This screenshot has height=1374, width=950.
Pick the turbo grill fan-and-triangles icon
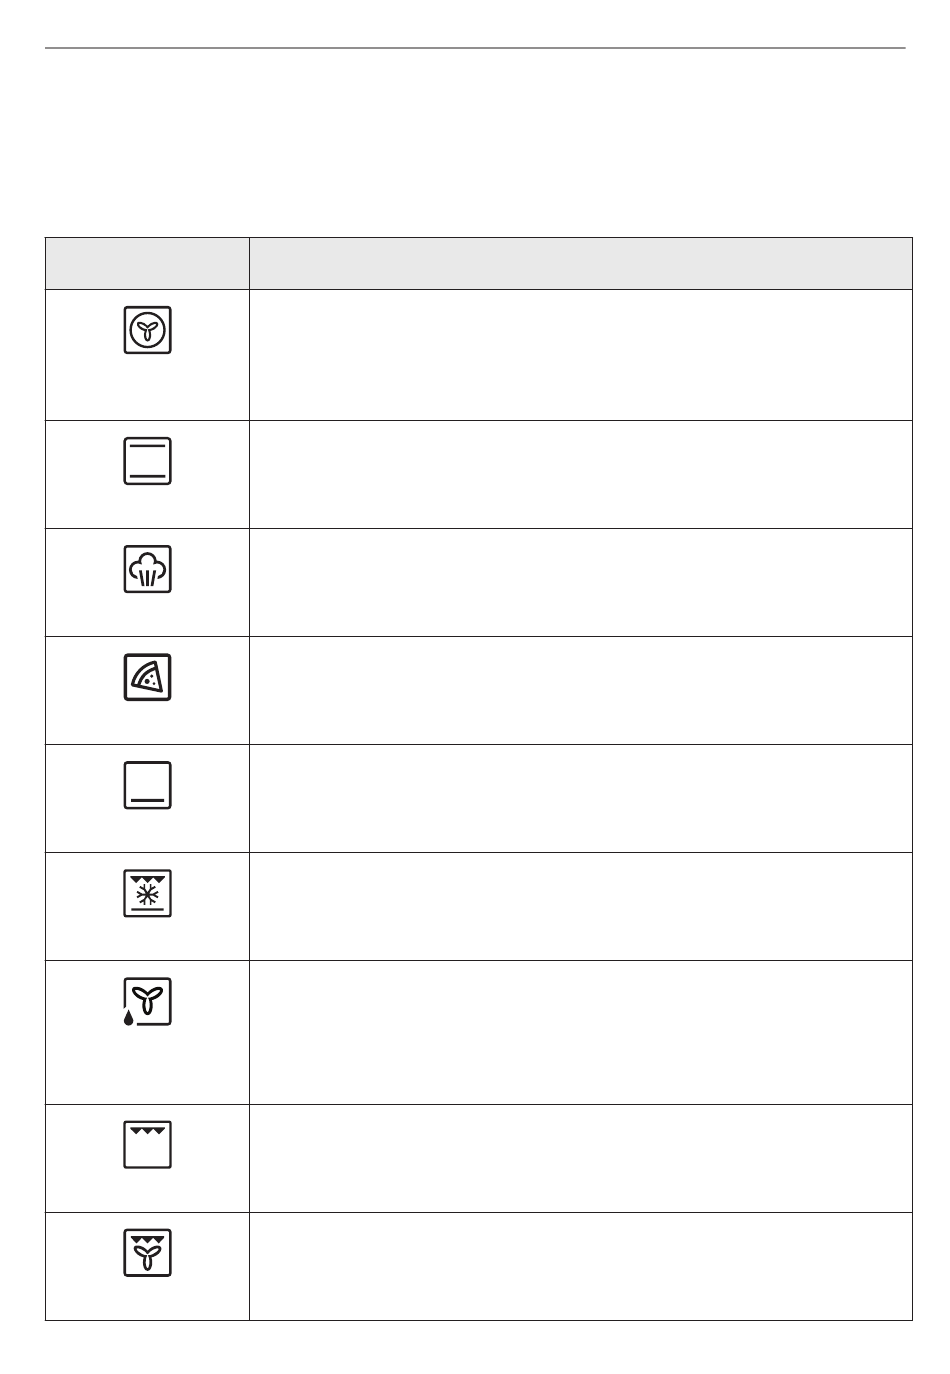148,1253
